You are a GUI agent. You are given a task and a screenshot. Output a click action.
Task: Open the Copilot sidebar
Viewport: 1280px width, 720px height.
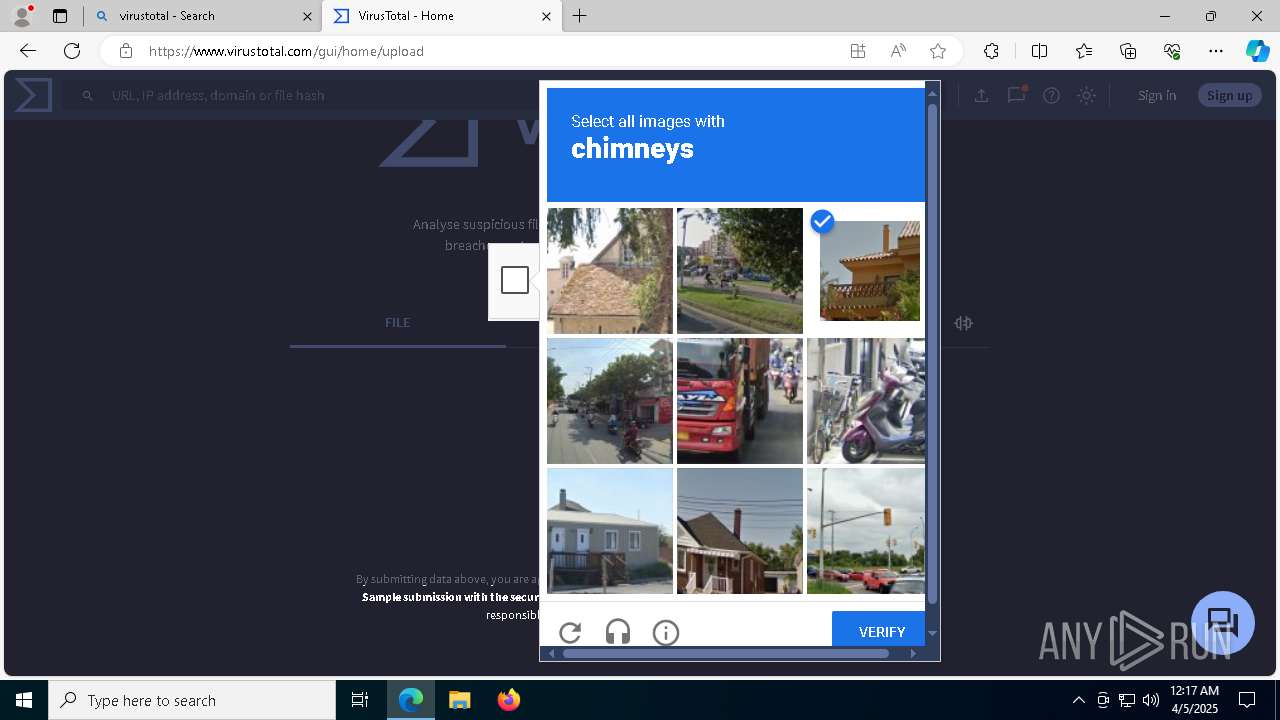[x=1257, y=51]
